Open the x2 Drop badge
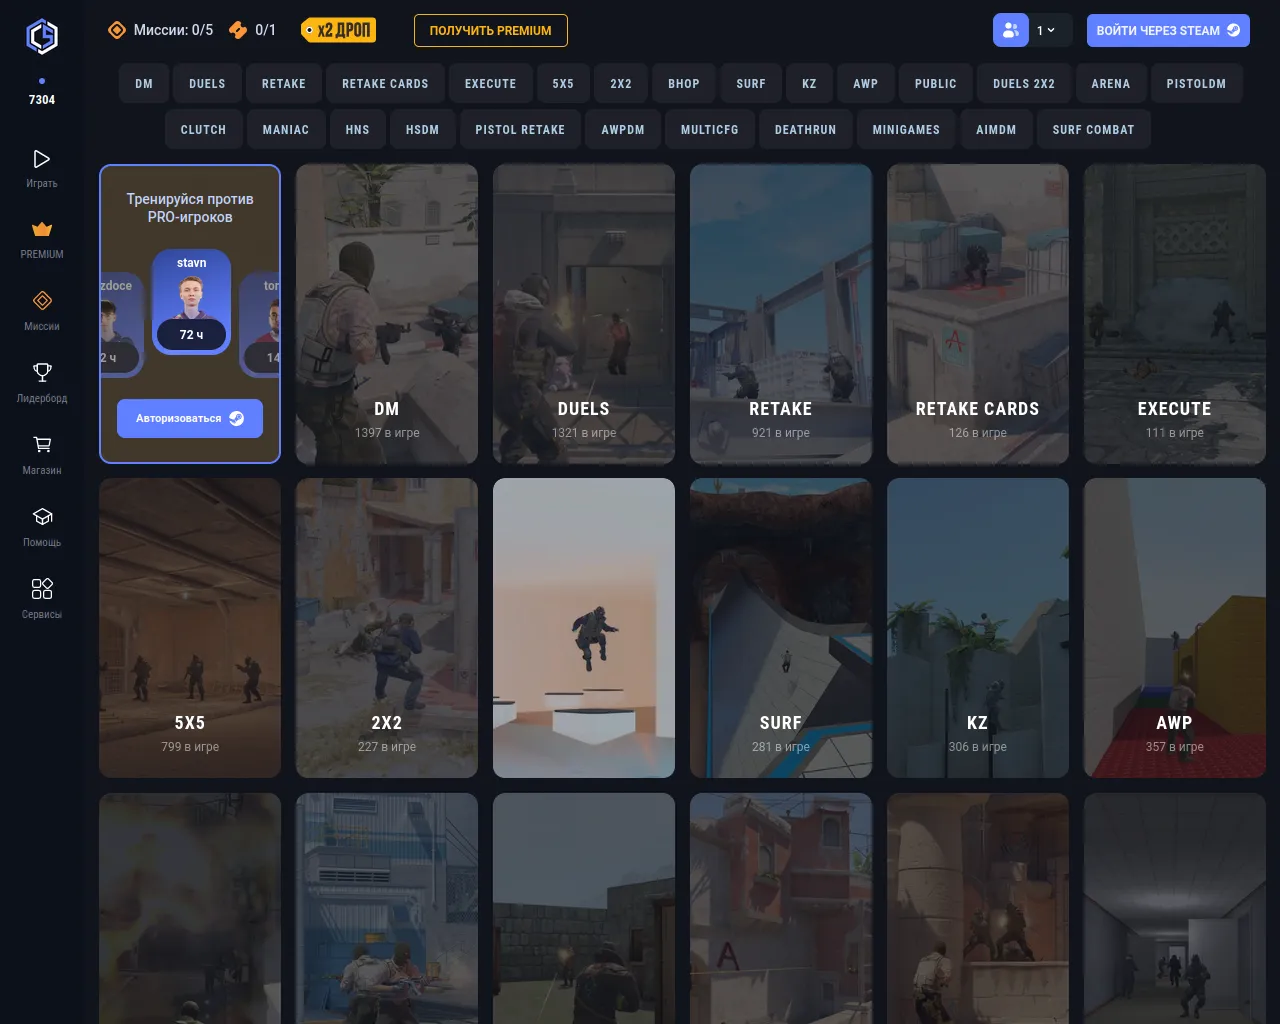 pos(340,30)
